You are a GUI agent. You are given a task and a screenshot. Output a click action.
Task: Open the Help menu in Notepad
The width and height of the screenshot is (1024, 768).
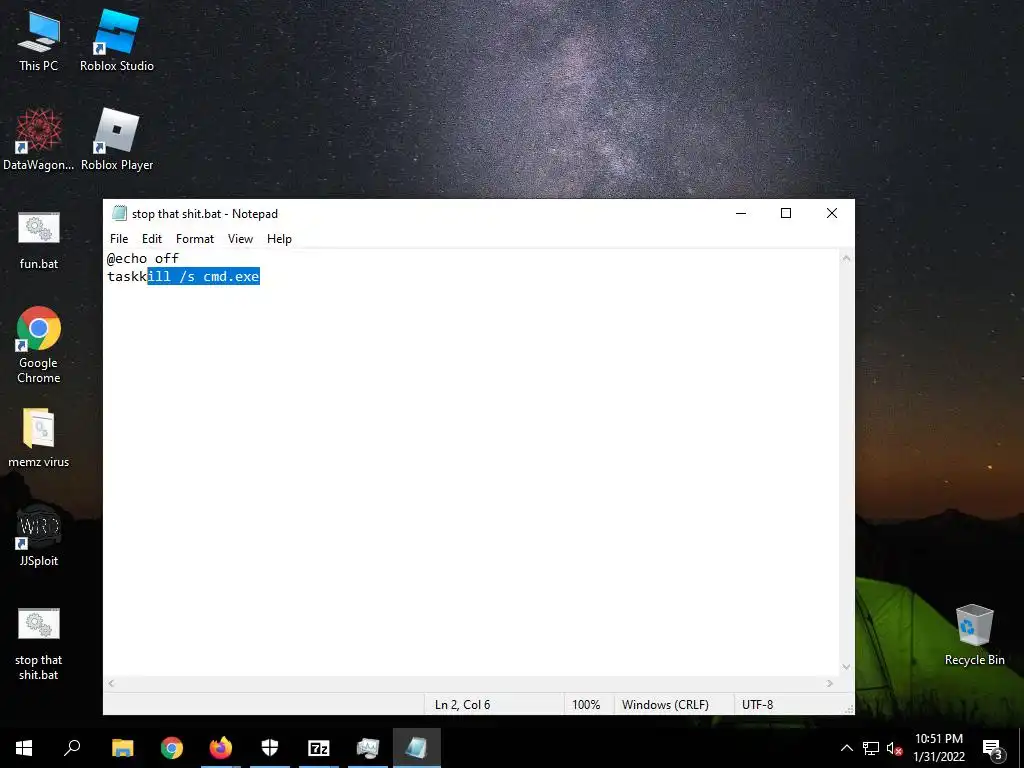[279, 239]
